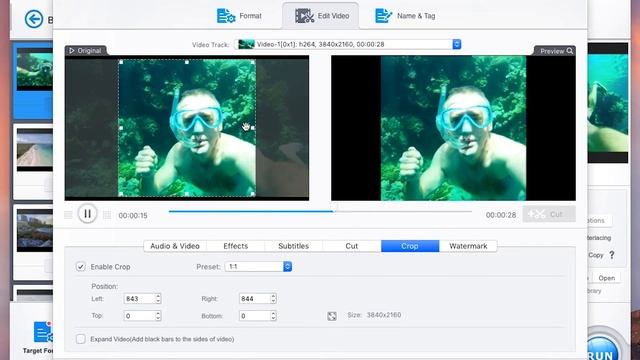Image resolution: width=640 pixels, height=360 pixels.
Task: Enable the Expand Video checkbox
Action: (x=81, y=339)
